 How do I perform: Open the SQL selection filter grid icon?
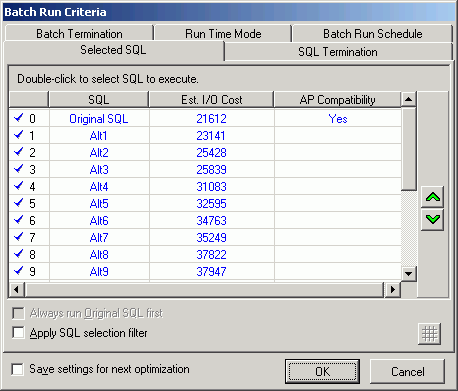(429, 334)
